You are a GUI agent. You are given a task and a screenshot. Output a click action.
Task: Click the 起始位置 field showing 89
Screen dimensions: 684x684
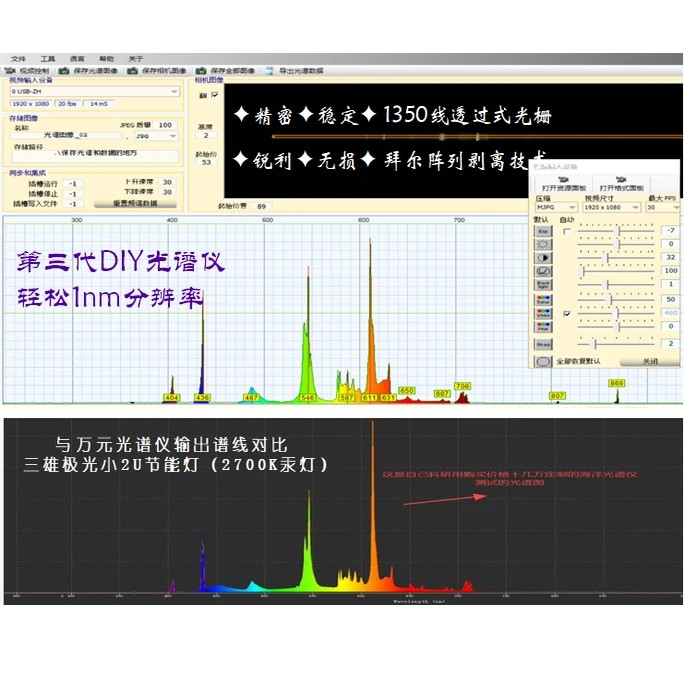262,206
